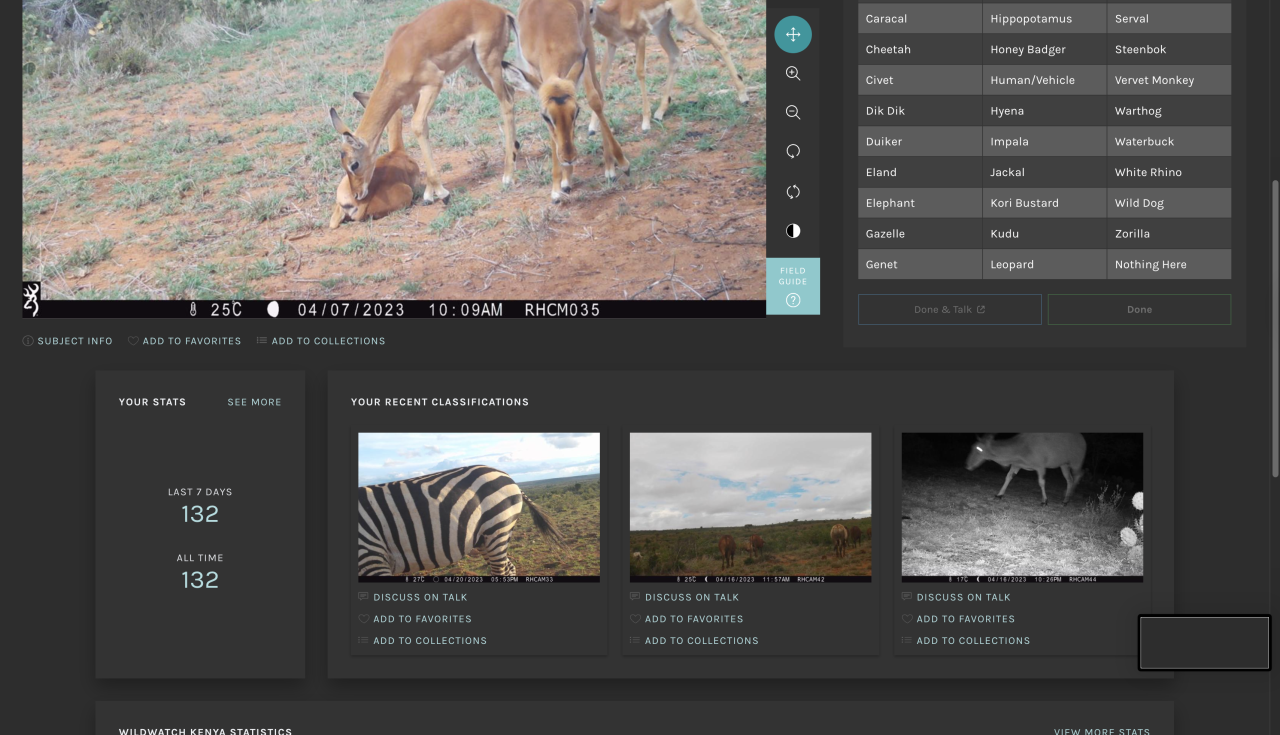The height and width of the screenshot is (735, 1280).
Task: Pick Gazelle in the species list
Action: (919, 234)
